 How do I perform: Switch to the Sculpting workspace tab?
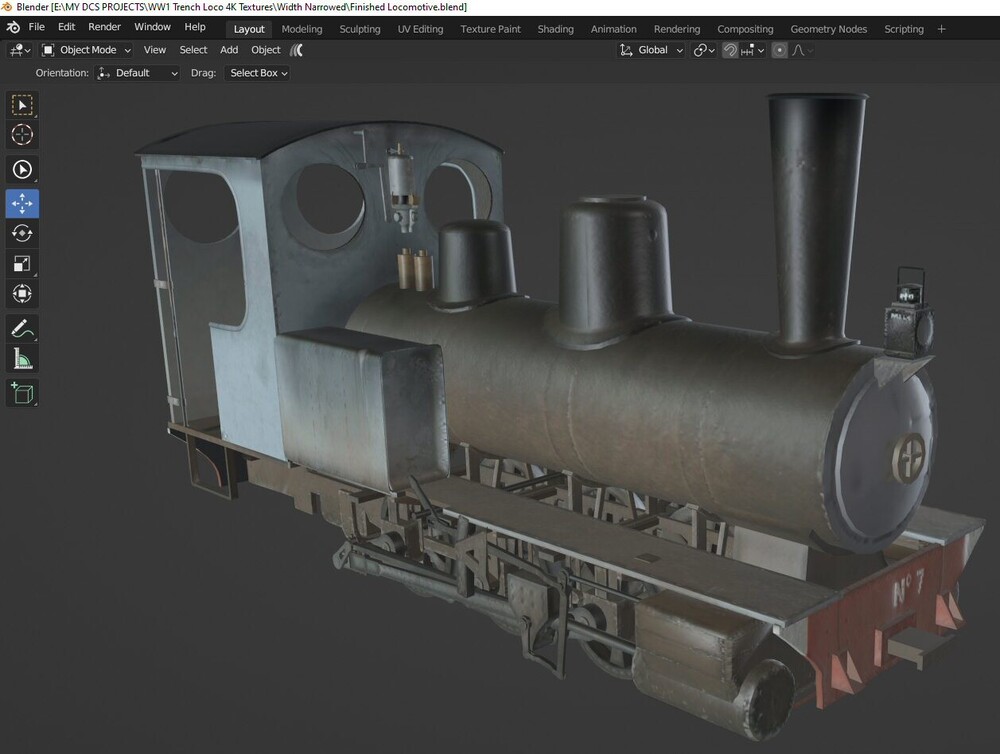pyautogui.click(x=360, y=29)
